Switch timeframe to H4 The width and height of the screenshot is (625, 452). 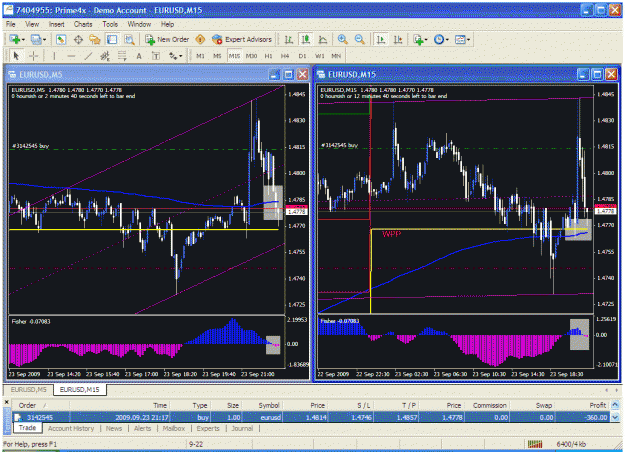(285, 56)
